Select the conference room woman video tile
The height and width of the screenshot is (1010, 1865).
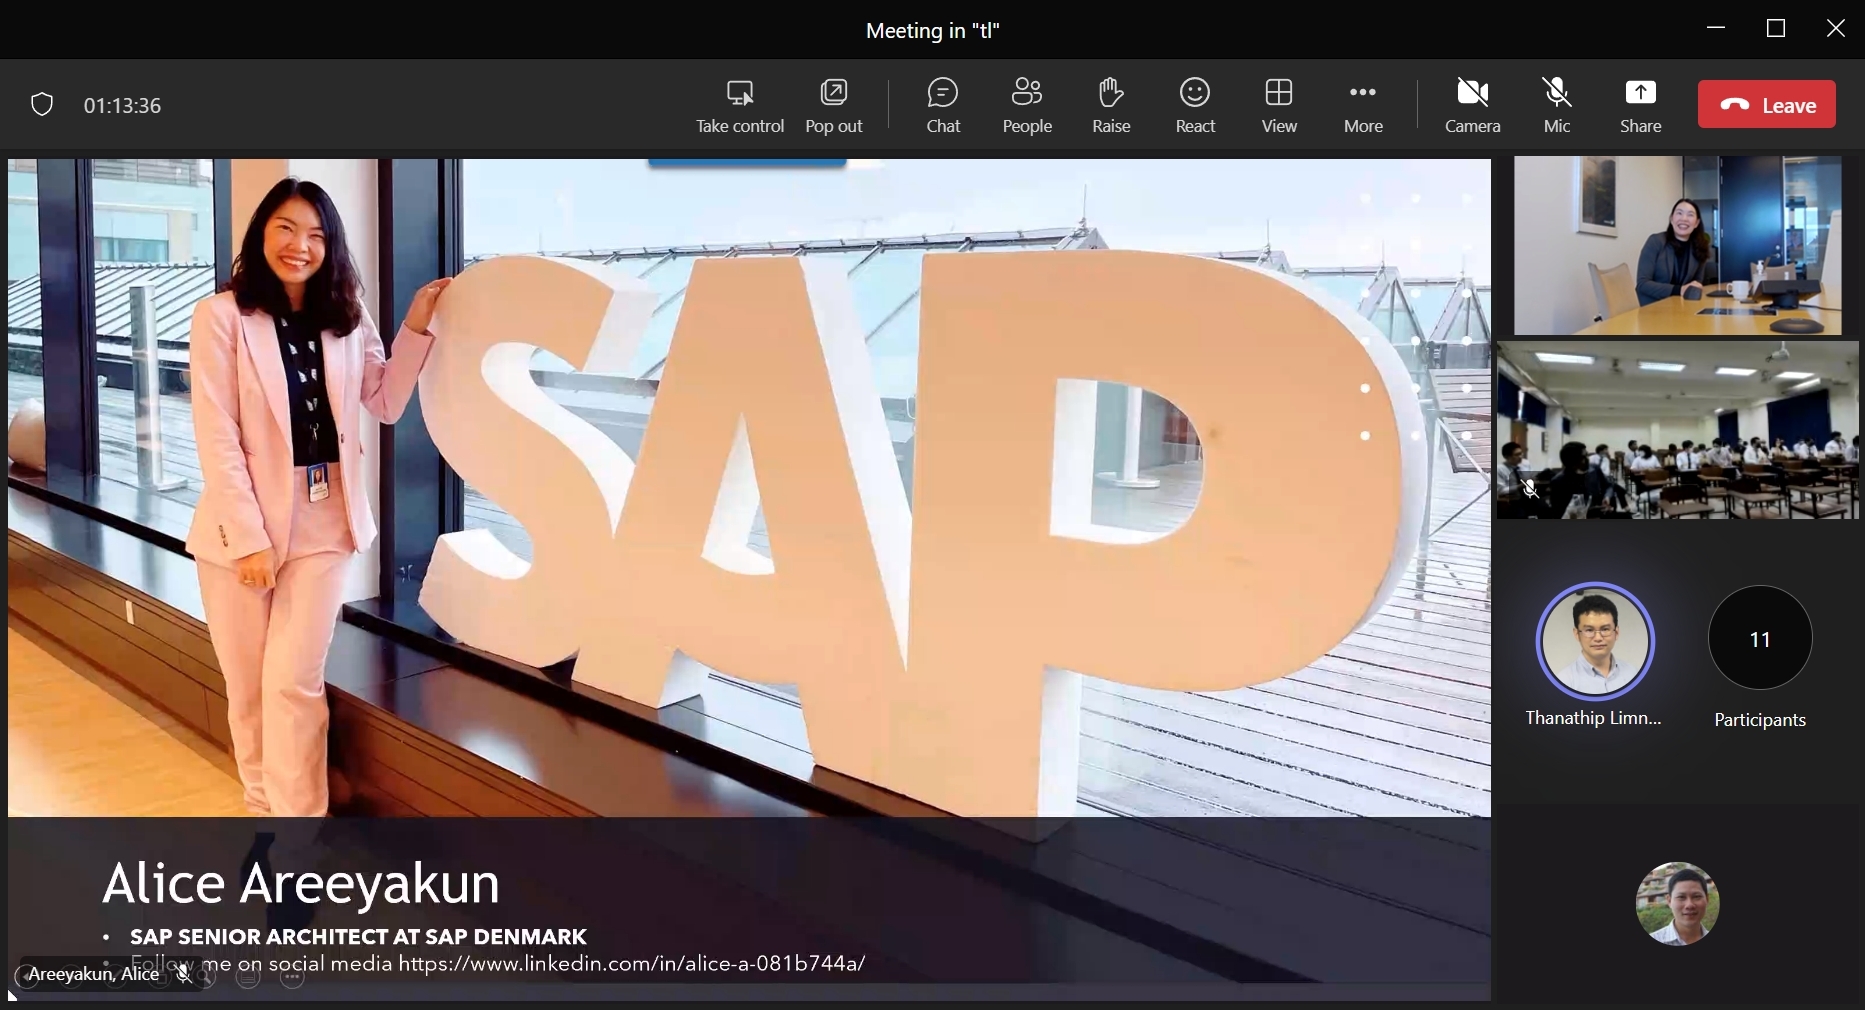pos(1677,245)
